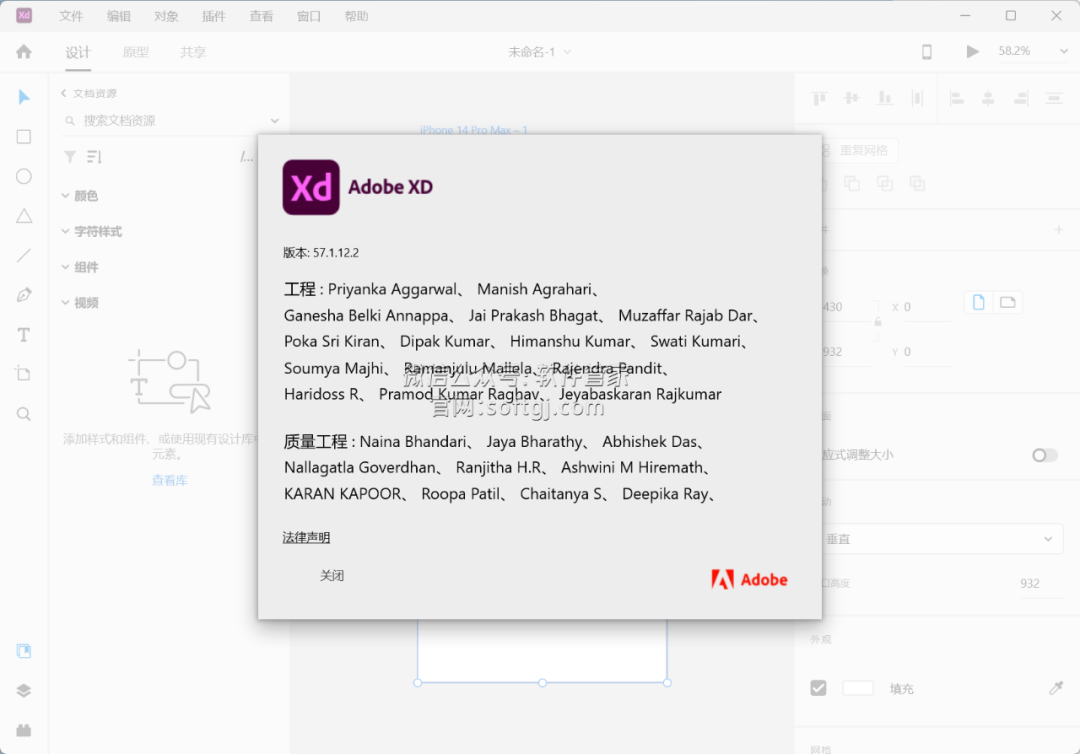The width and height of the screenshot is (1080, 754).
Task: Select the Select (arrow) tool
Action: click(24, 97)
